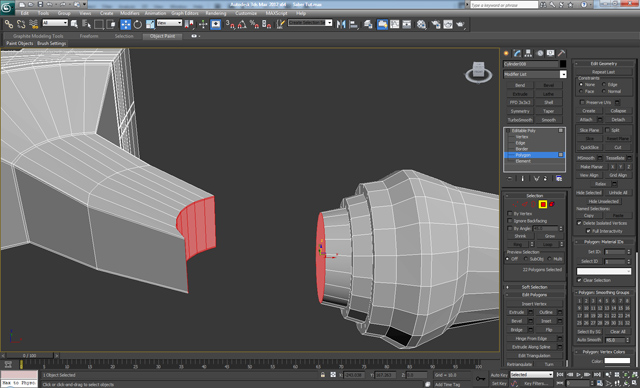Click the object color swatch beside name
The image size is (640, 388).
coord(563,64)
